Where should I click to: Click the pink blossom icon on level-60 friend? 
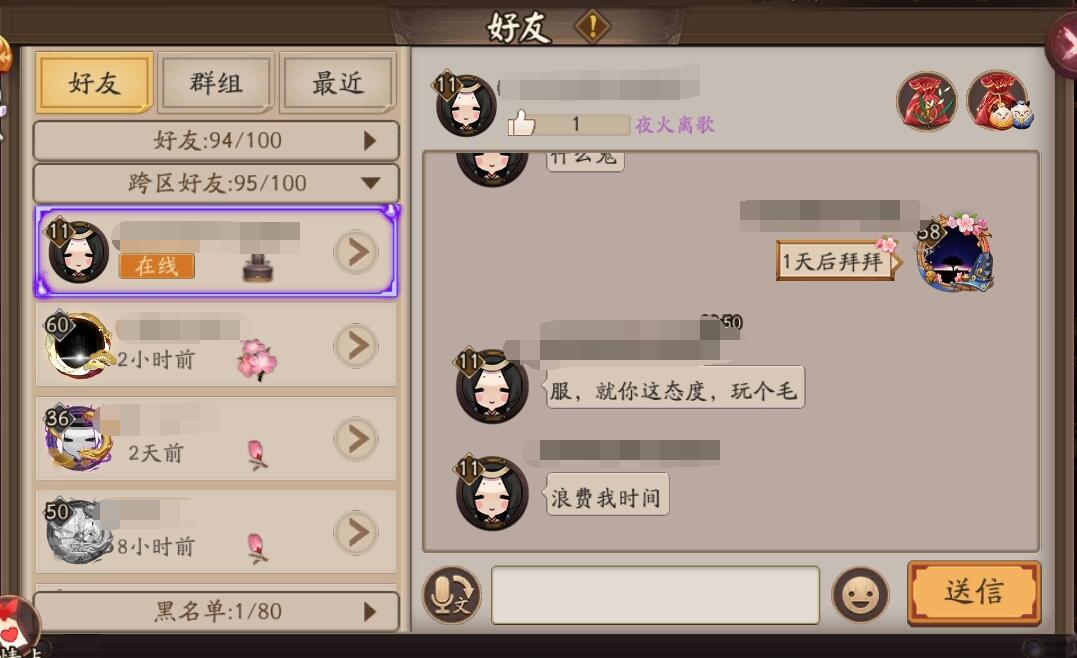[x=257, y=359]
